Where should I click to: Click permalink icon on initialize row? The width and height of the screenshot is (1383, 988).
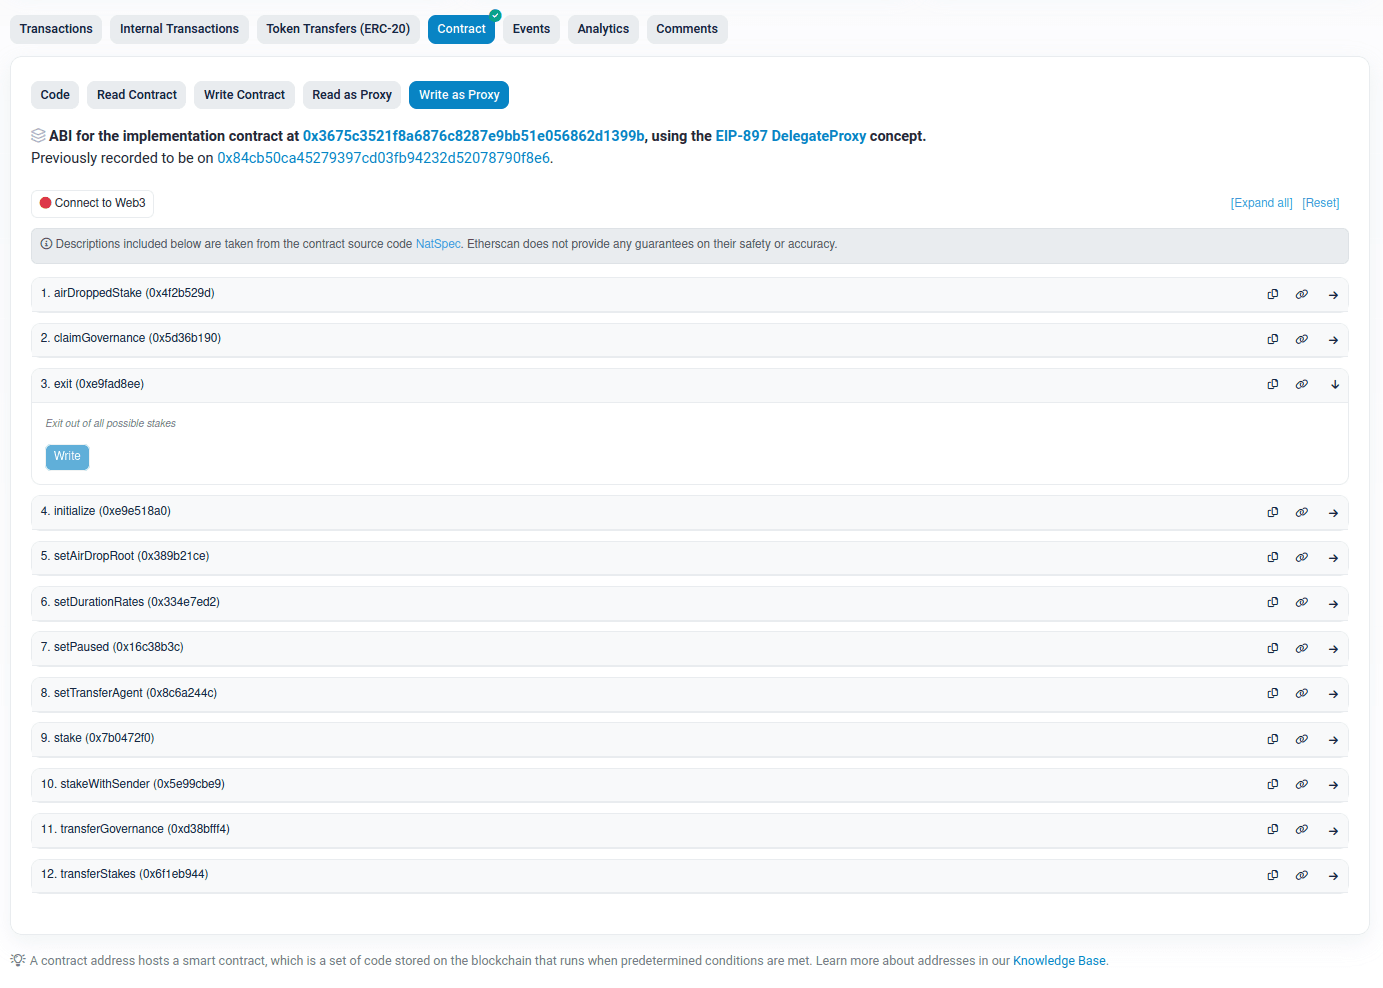point(1301,512)
